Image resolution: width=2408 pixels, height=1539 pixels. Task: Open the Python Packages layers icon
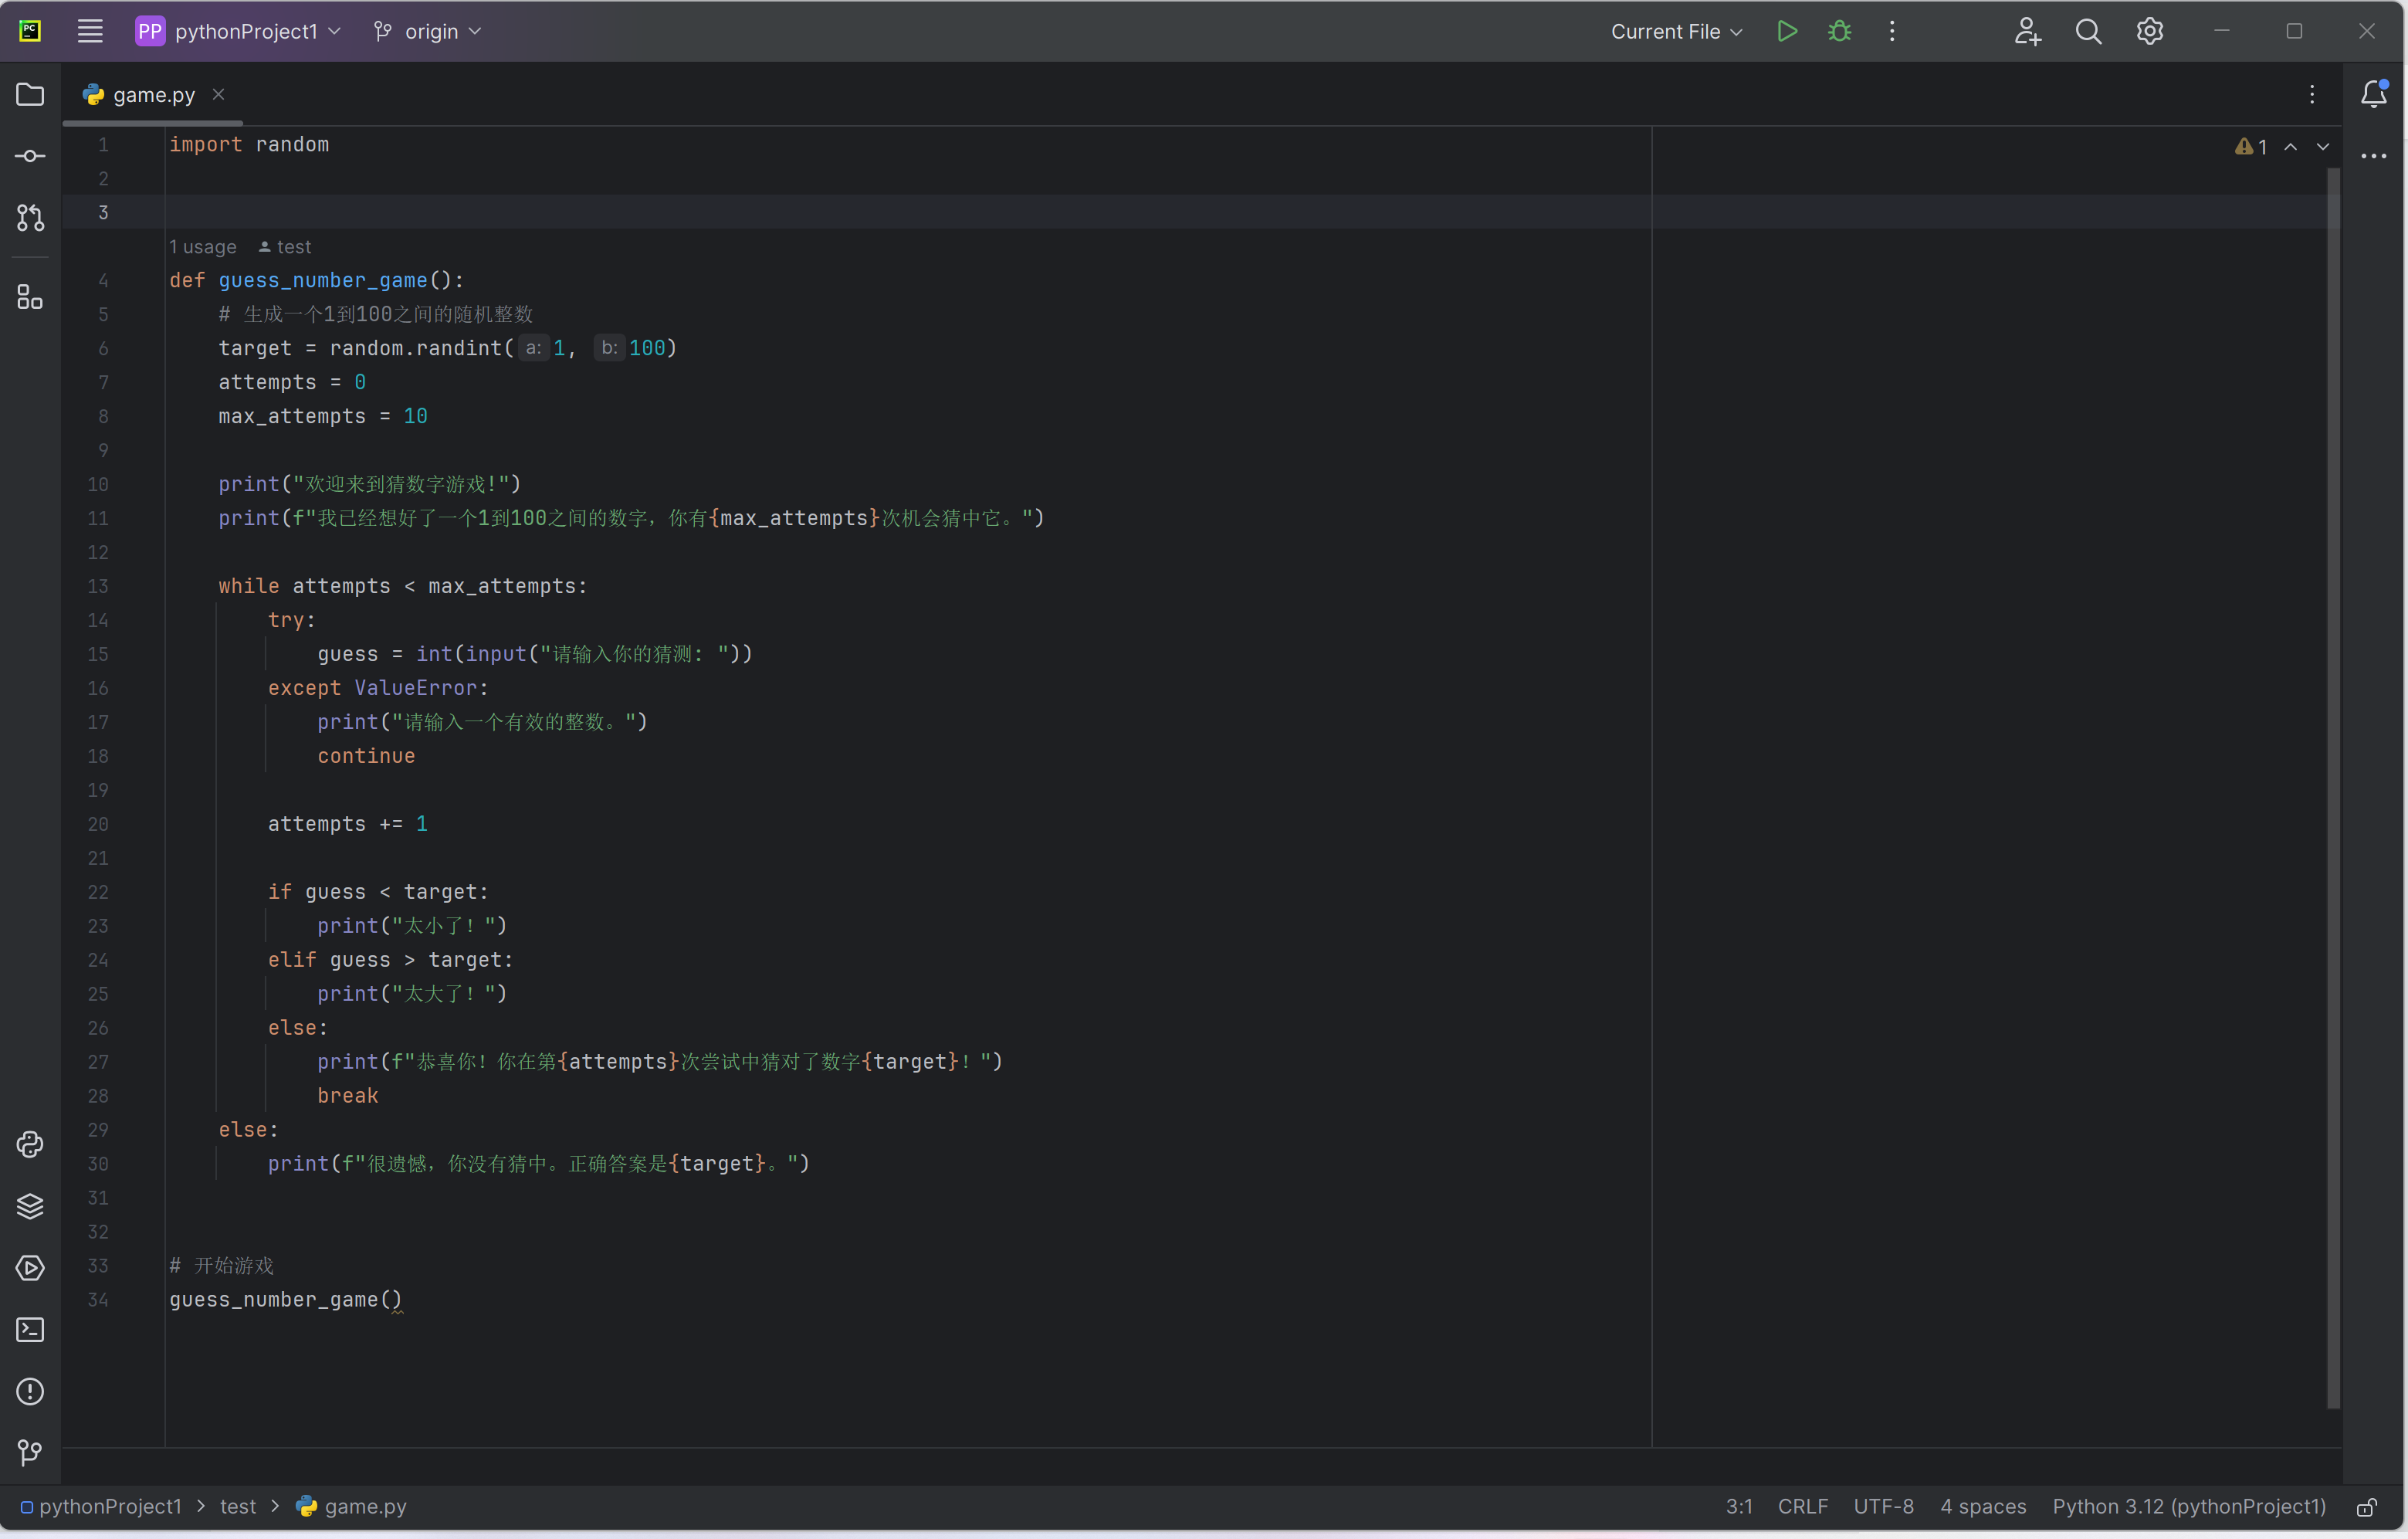[30, 1206]
